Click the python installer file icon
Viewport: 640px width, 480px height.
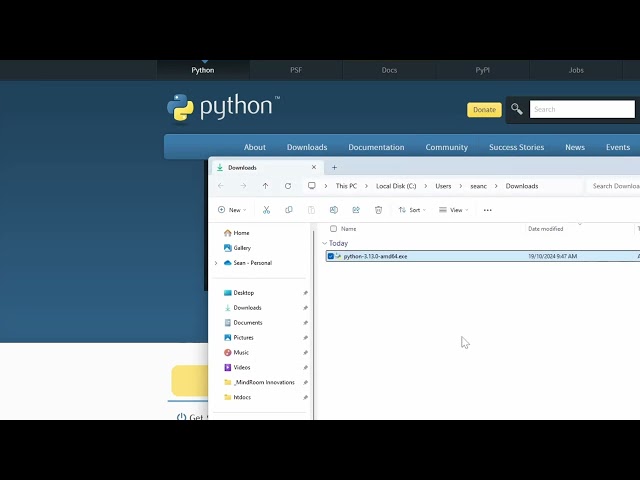click(338, 256)
